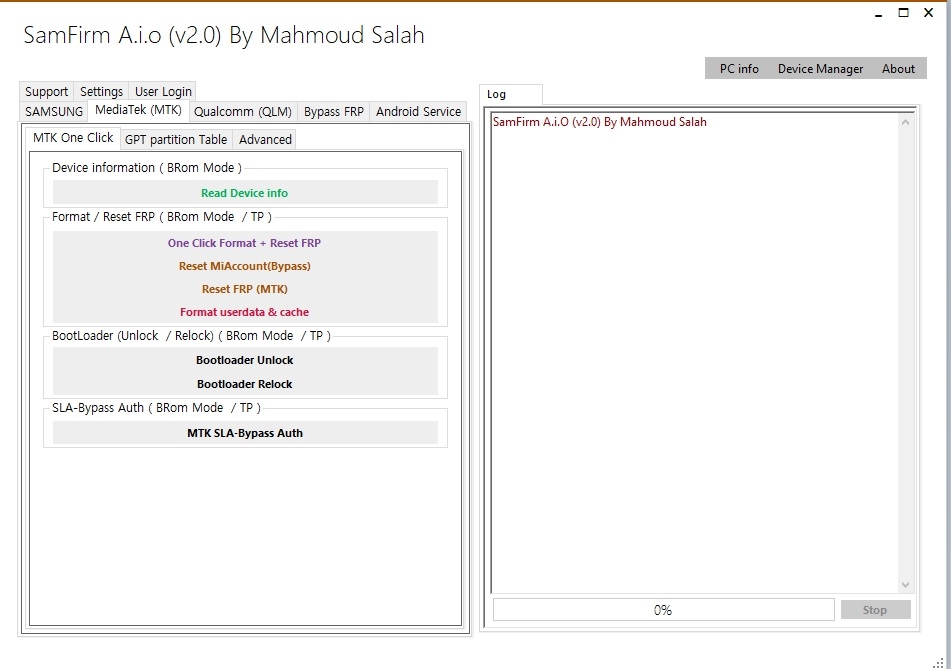Click Format / Reset FRP group label
Viewport: 951px width, 669px height.
click(x=162, y=217)
